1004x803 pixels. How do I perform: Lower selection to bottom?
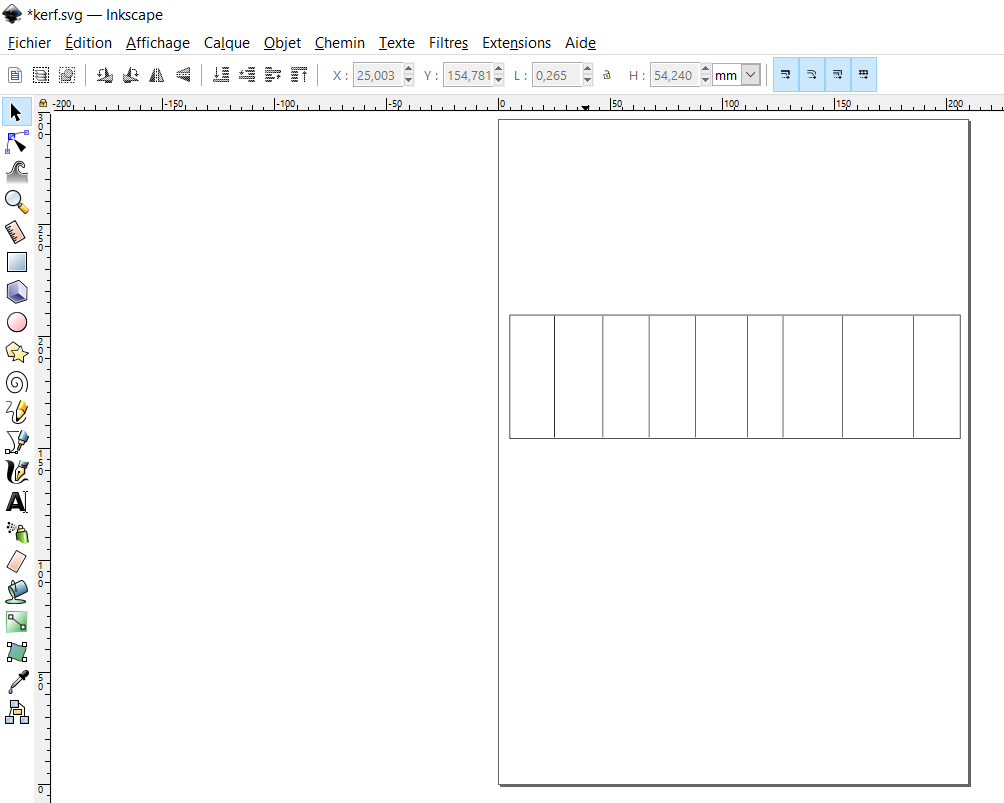pos(221,75)
